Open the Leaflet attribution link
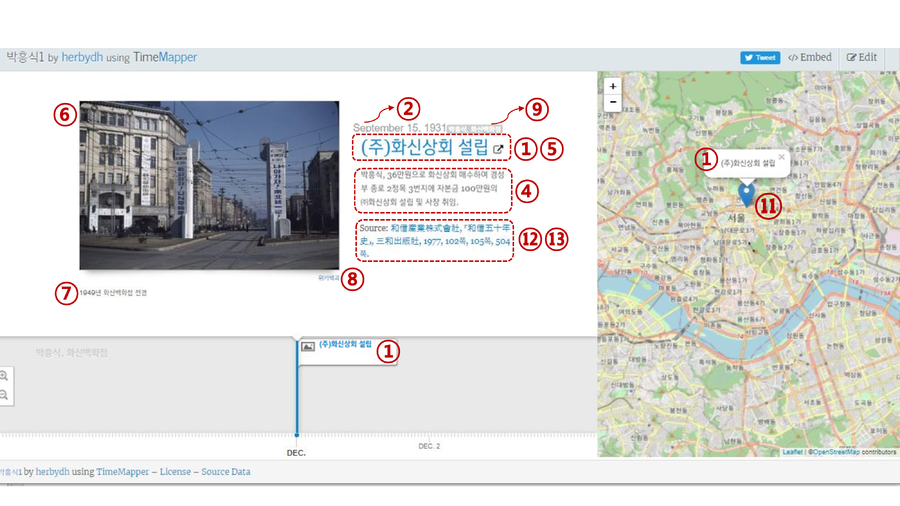The image size is (900, 506). 792,452
